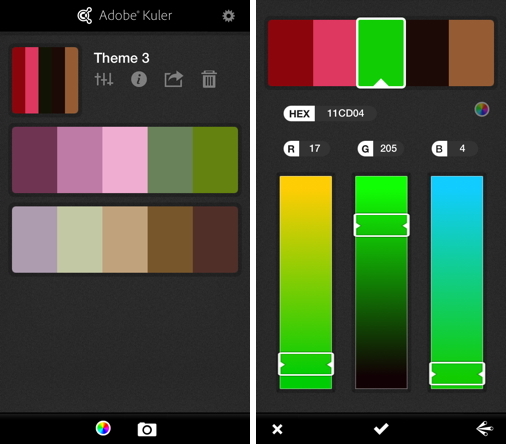Tap dark reddish brown swatch in third theme
506x444 pixels.
[x=215, y=239]
